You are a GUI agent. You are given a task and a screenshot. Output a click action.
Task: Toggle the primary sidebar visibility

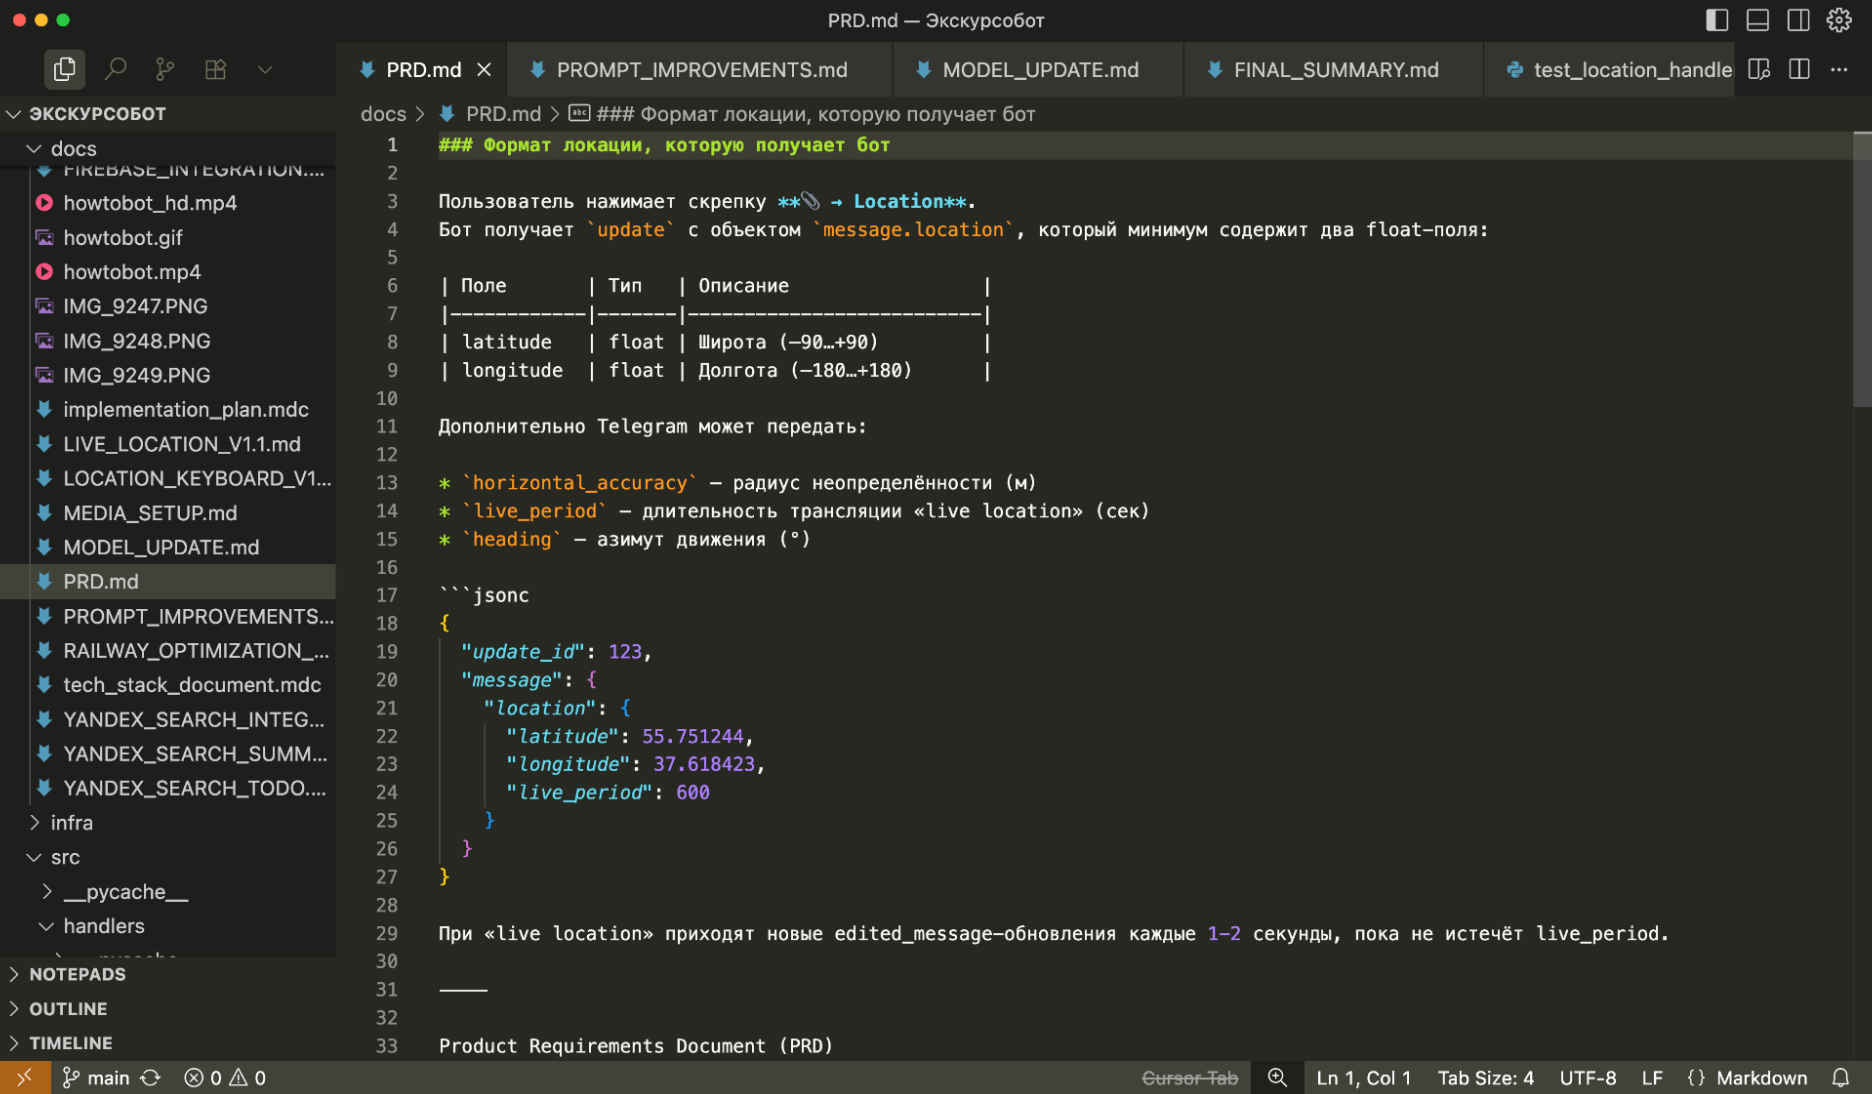pos(1717,20)
